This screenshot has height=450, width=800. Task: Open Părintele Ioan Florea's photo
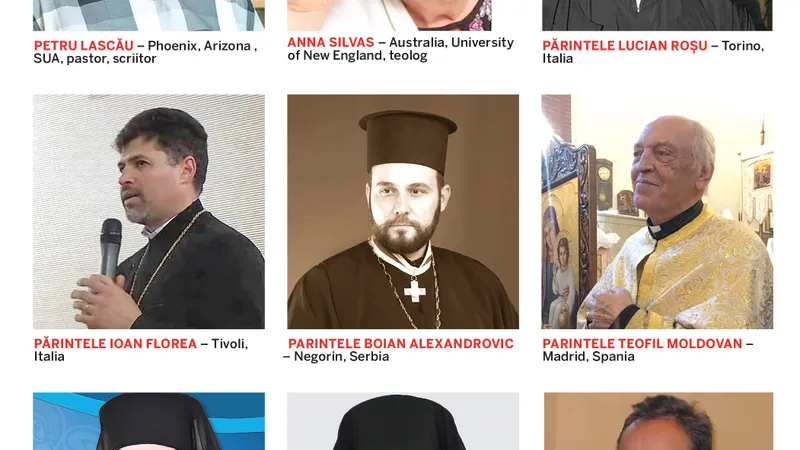(x=149, y=211)
